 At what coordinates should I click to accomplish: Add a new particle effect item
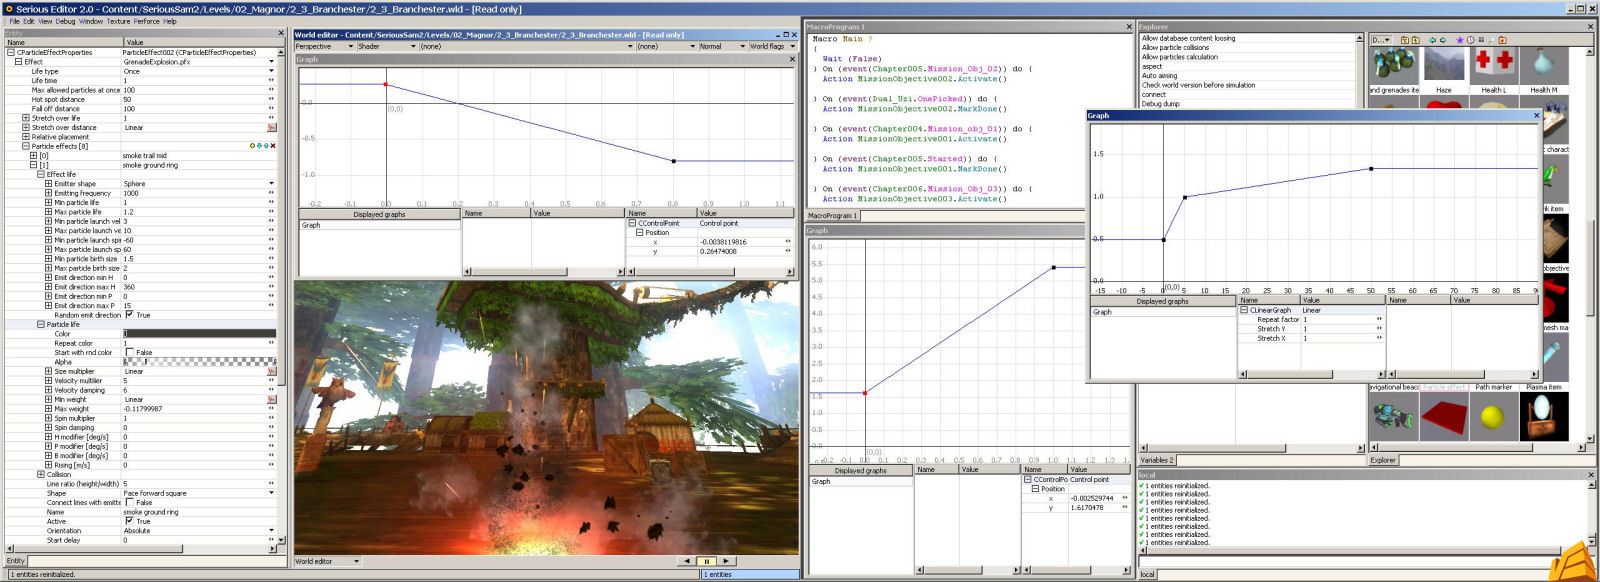pos(252,146)
